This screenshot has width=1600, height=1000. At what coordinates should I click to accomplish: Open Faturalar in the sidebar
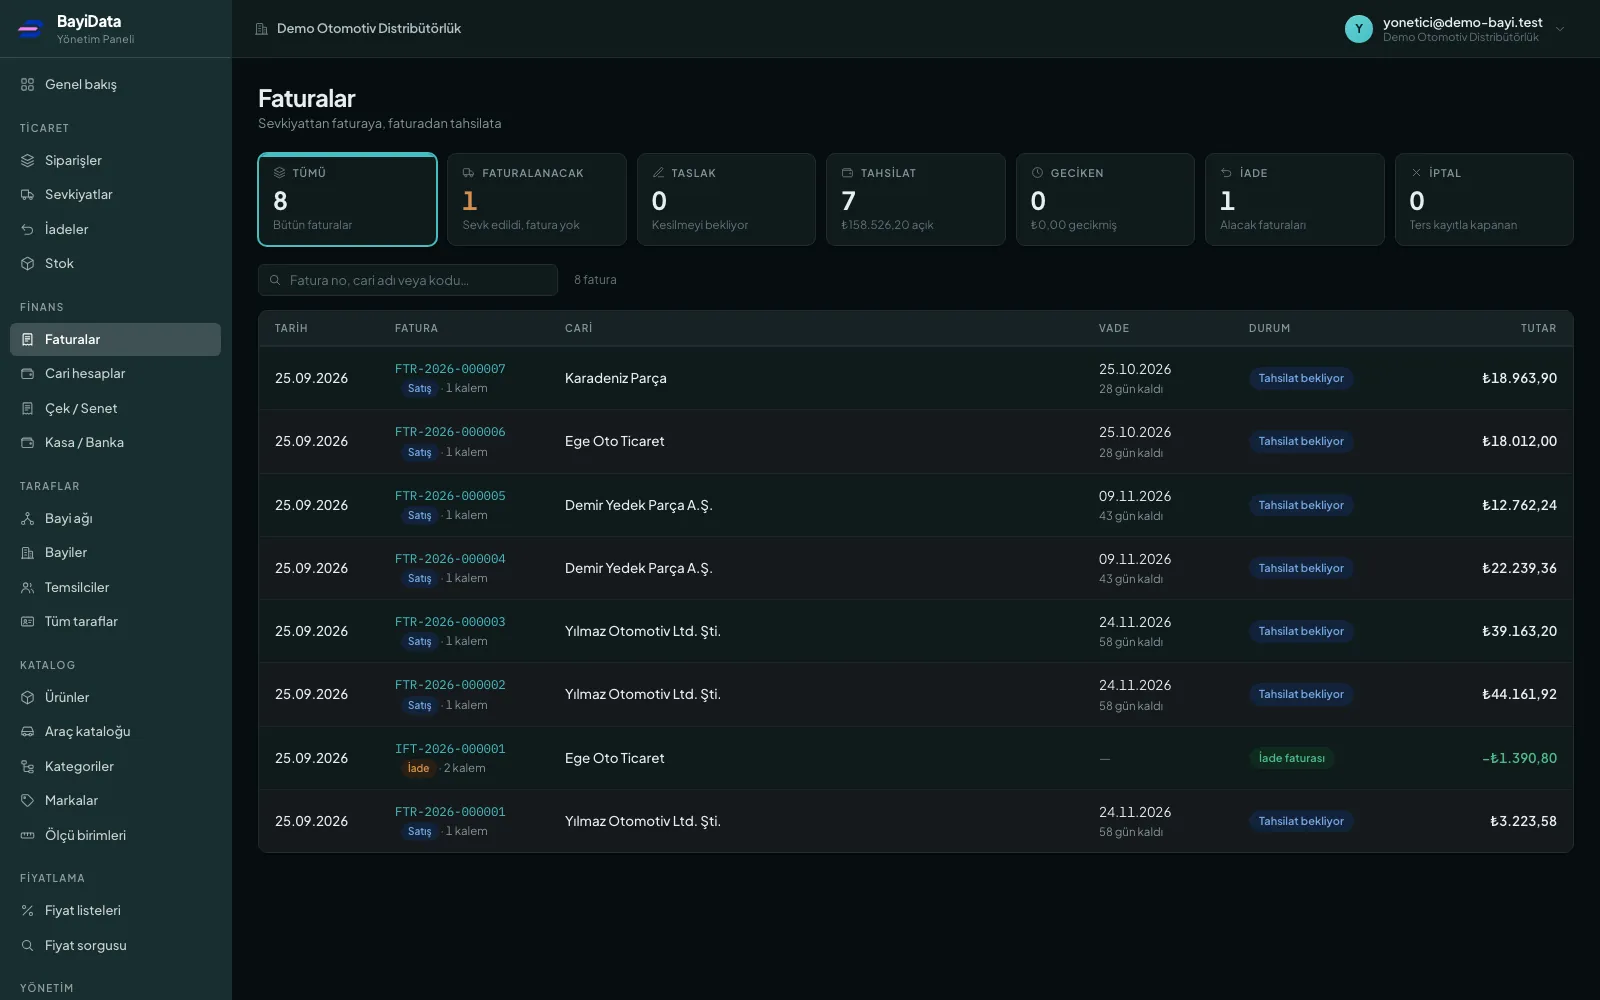(x=115, y=339)
